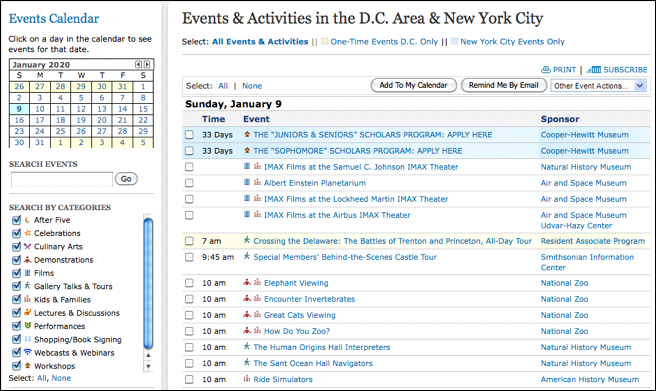Viewport: 656px width, 391px height.
Task: Check the Juniors & Seniors Scholars event box
Action: (x=190, y=135)
